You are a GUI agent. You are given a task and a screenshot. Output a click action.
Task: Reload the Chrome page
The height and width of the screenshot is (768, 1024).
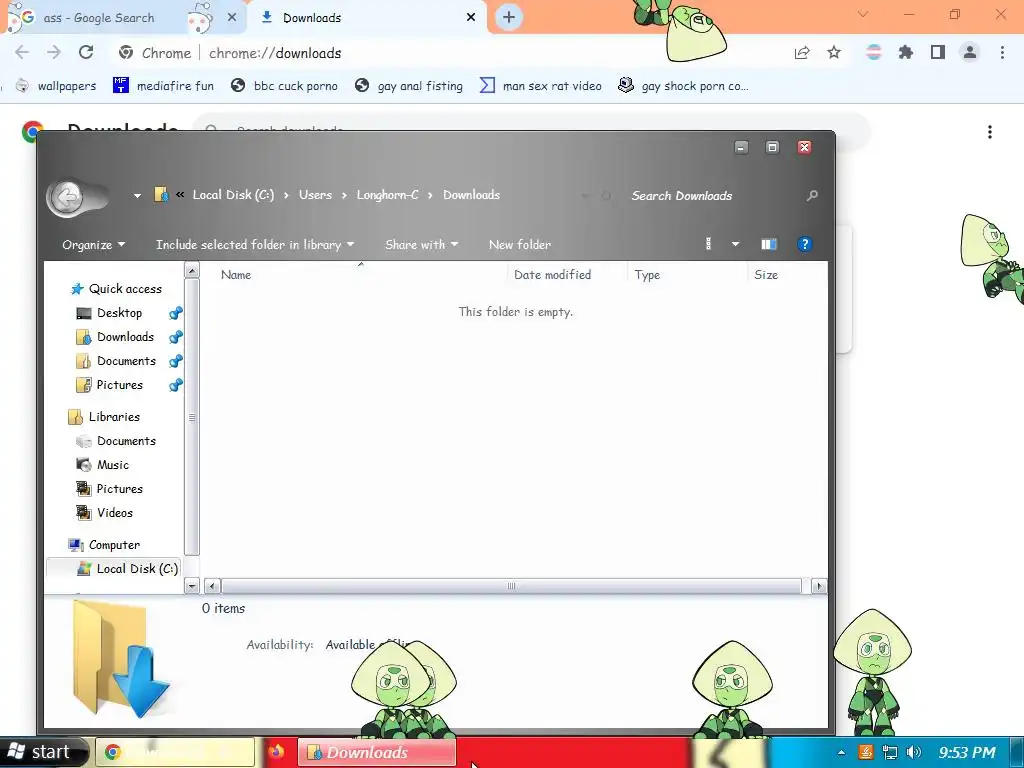[x=86, y=53]
